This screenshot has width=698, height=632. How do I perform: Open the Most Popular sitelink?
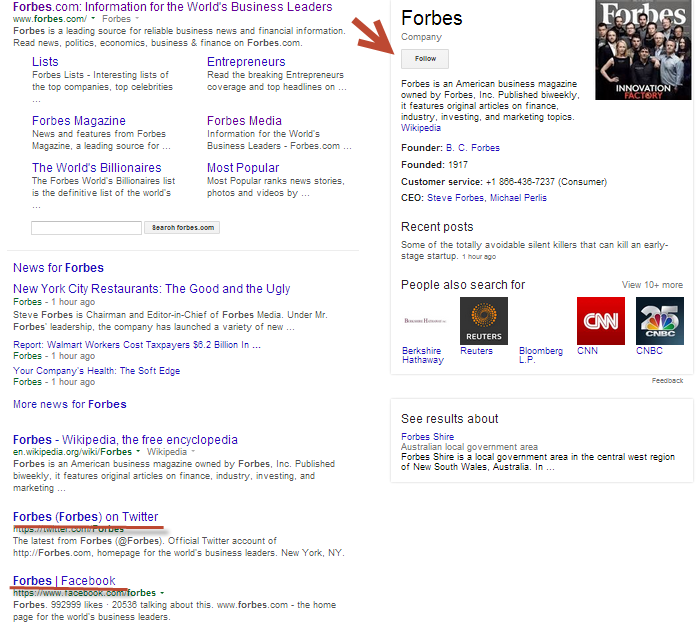click(243, 168)
